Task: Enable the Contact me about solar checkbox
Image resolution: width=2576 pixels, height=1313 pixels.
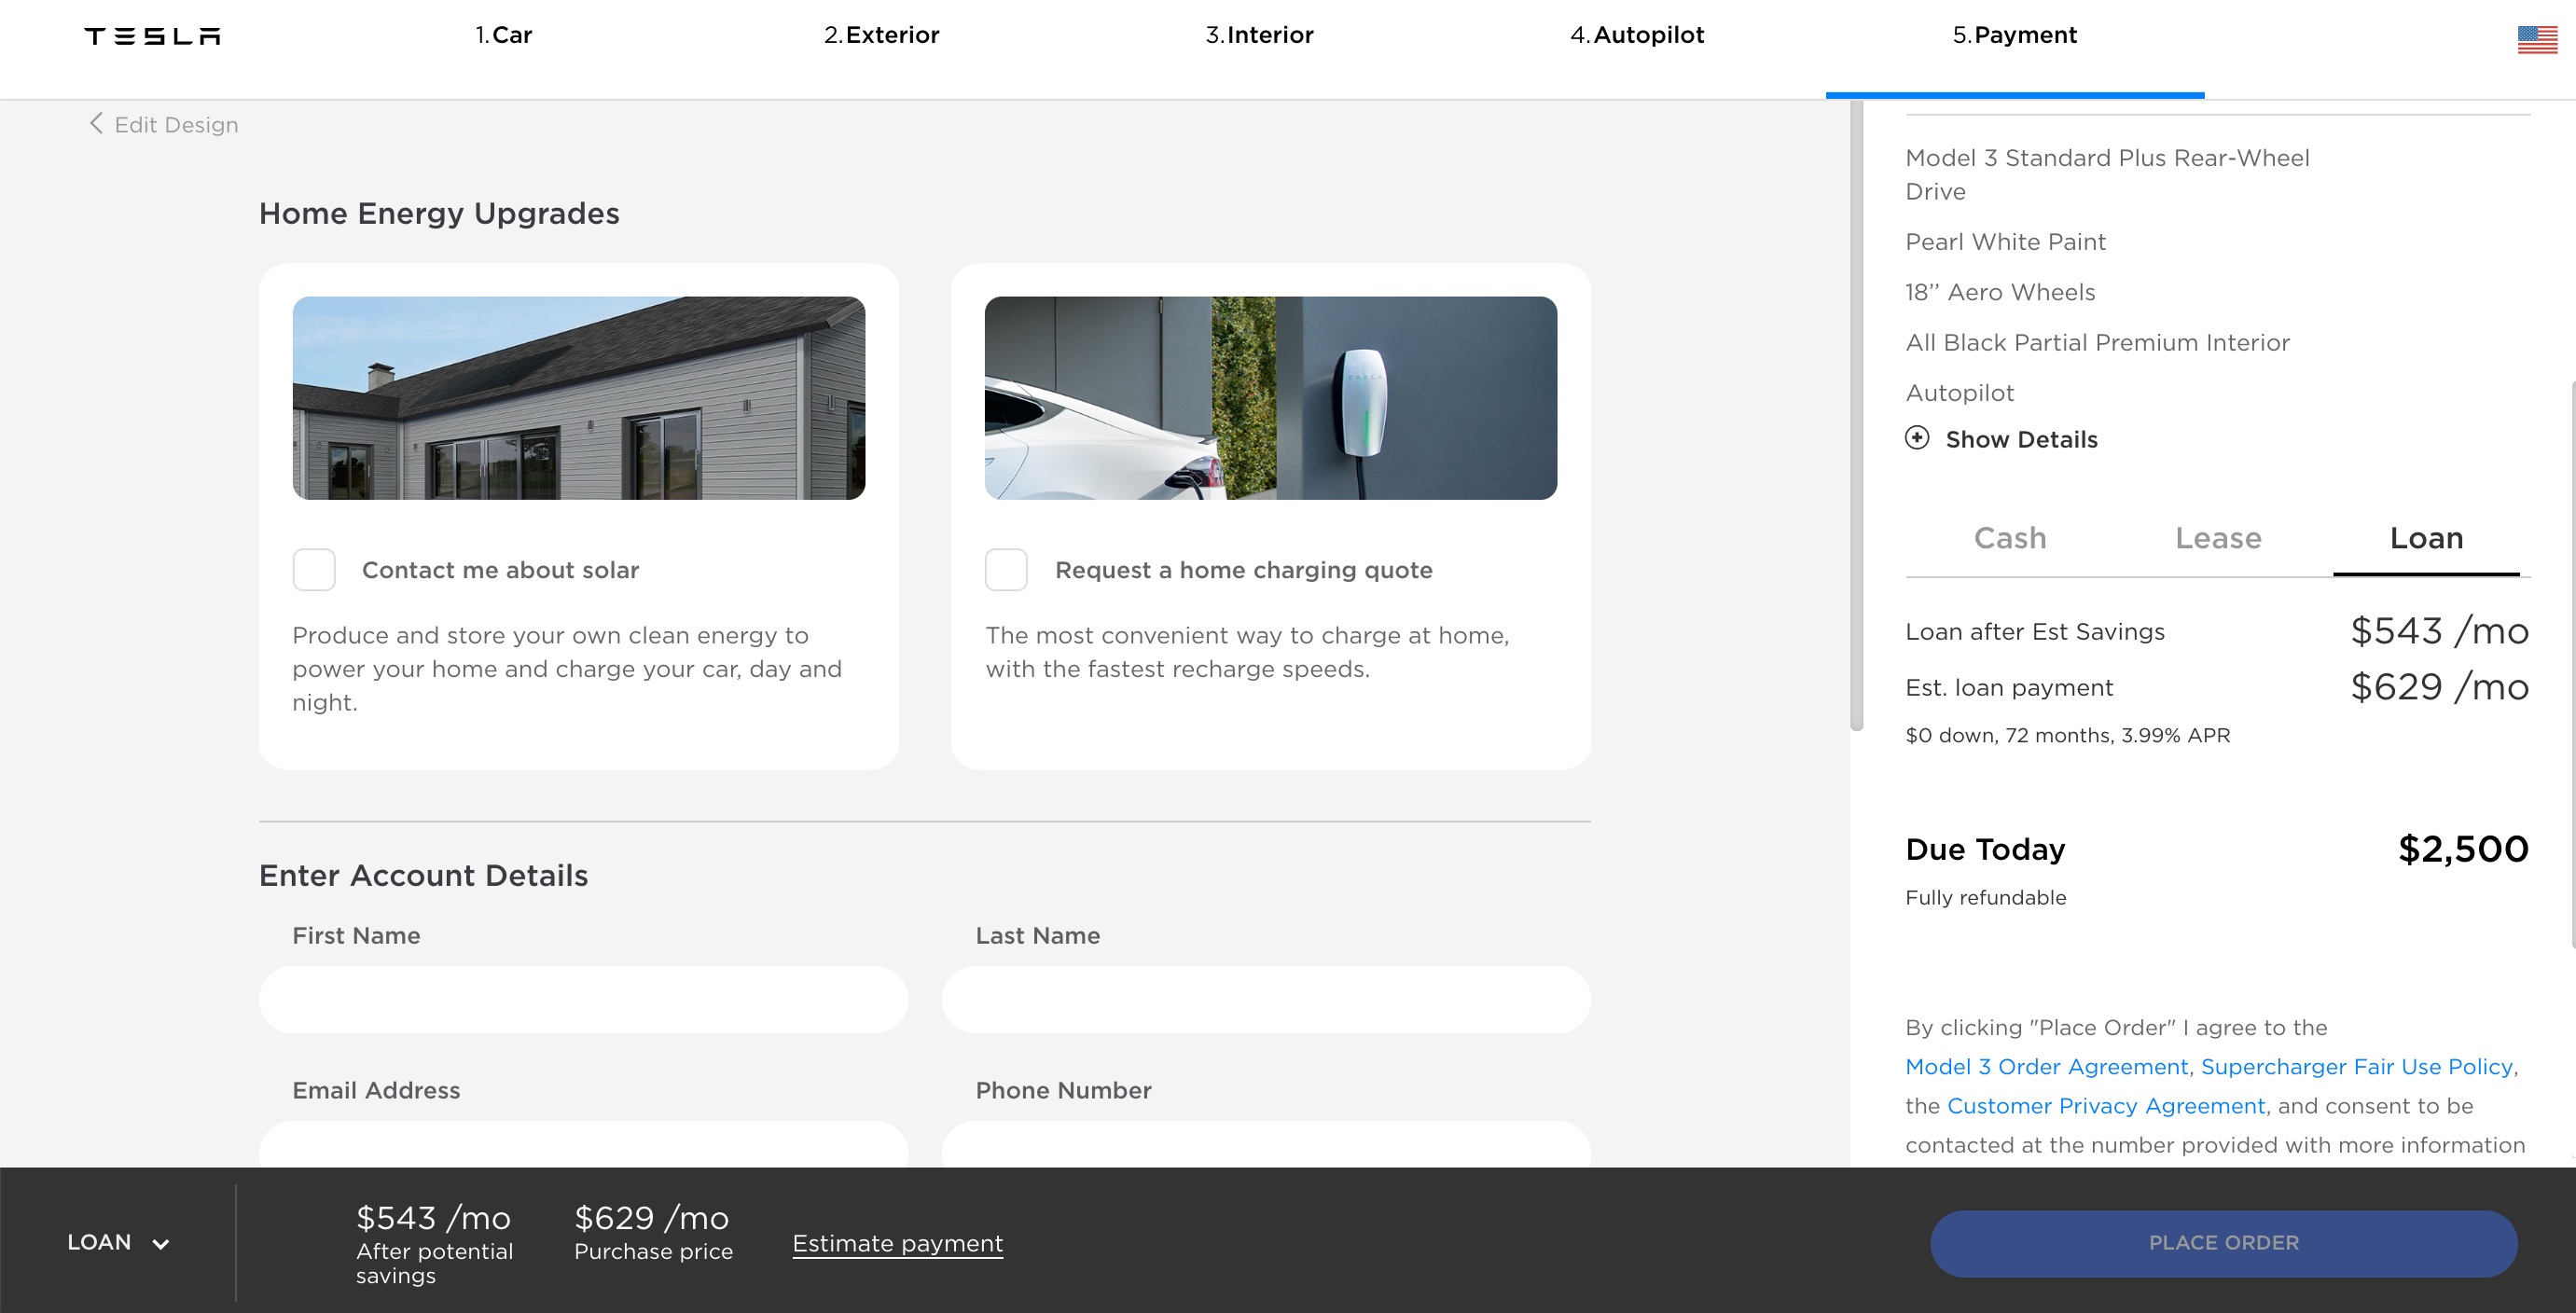Action: point(313,569)
